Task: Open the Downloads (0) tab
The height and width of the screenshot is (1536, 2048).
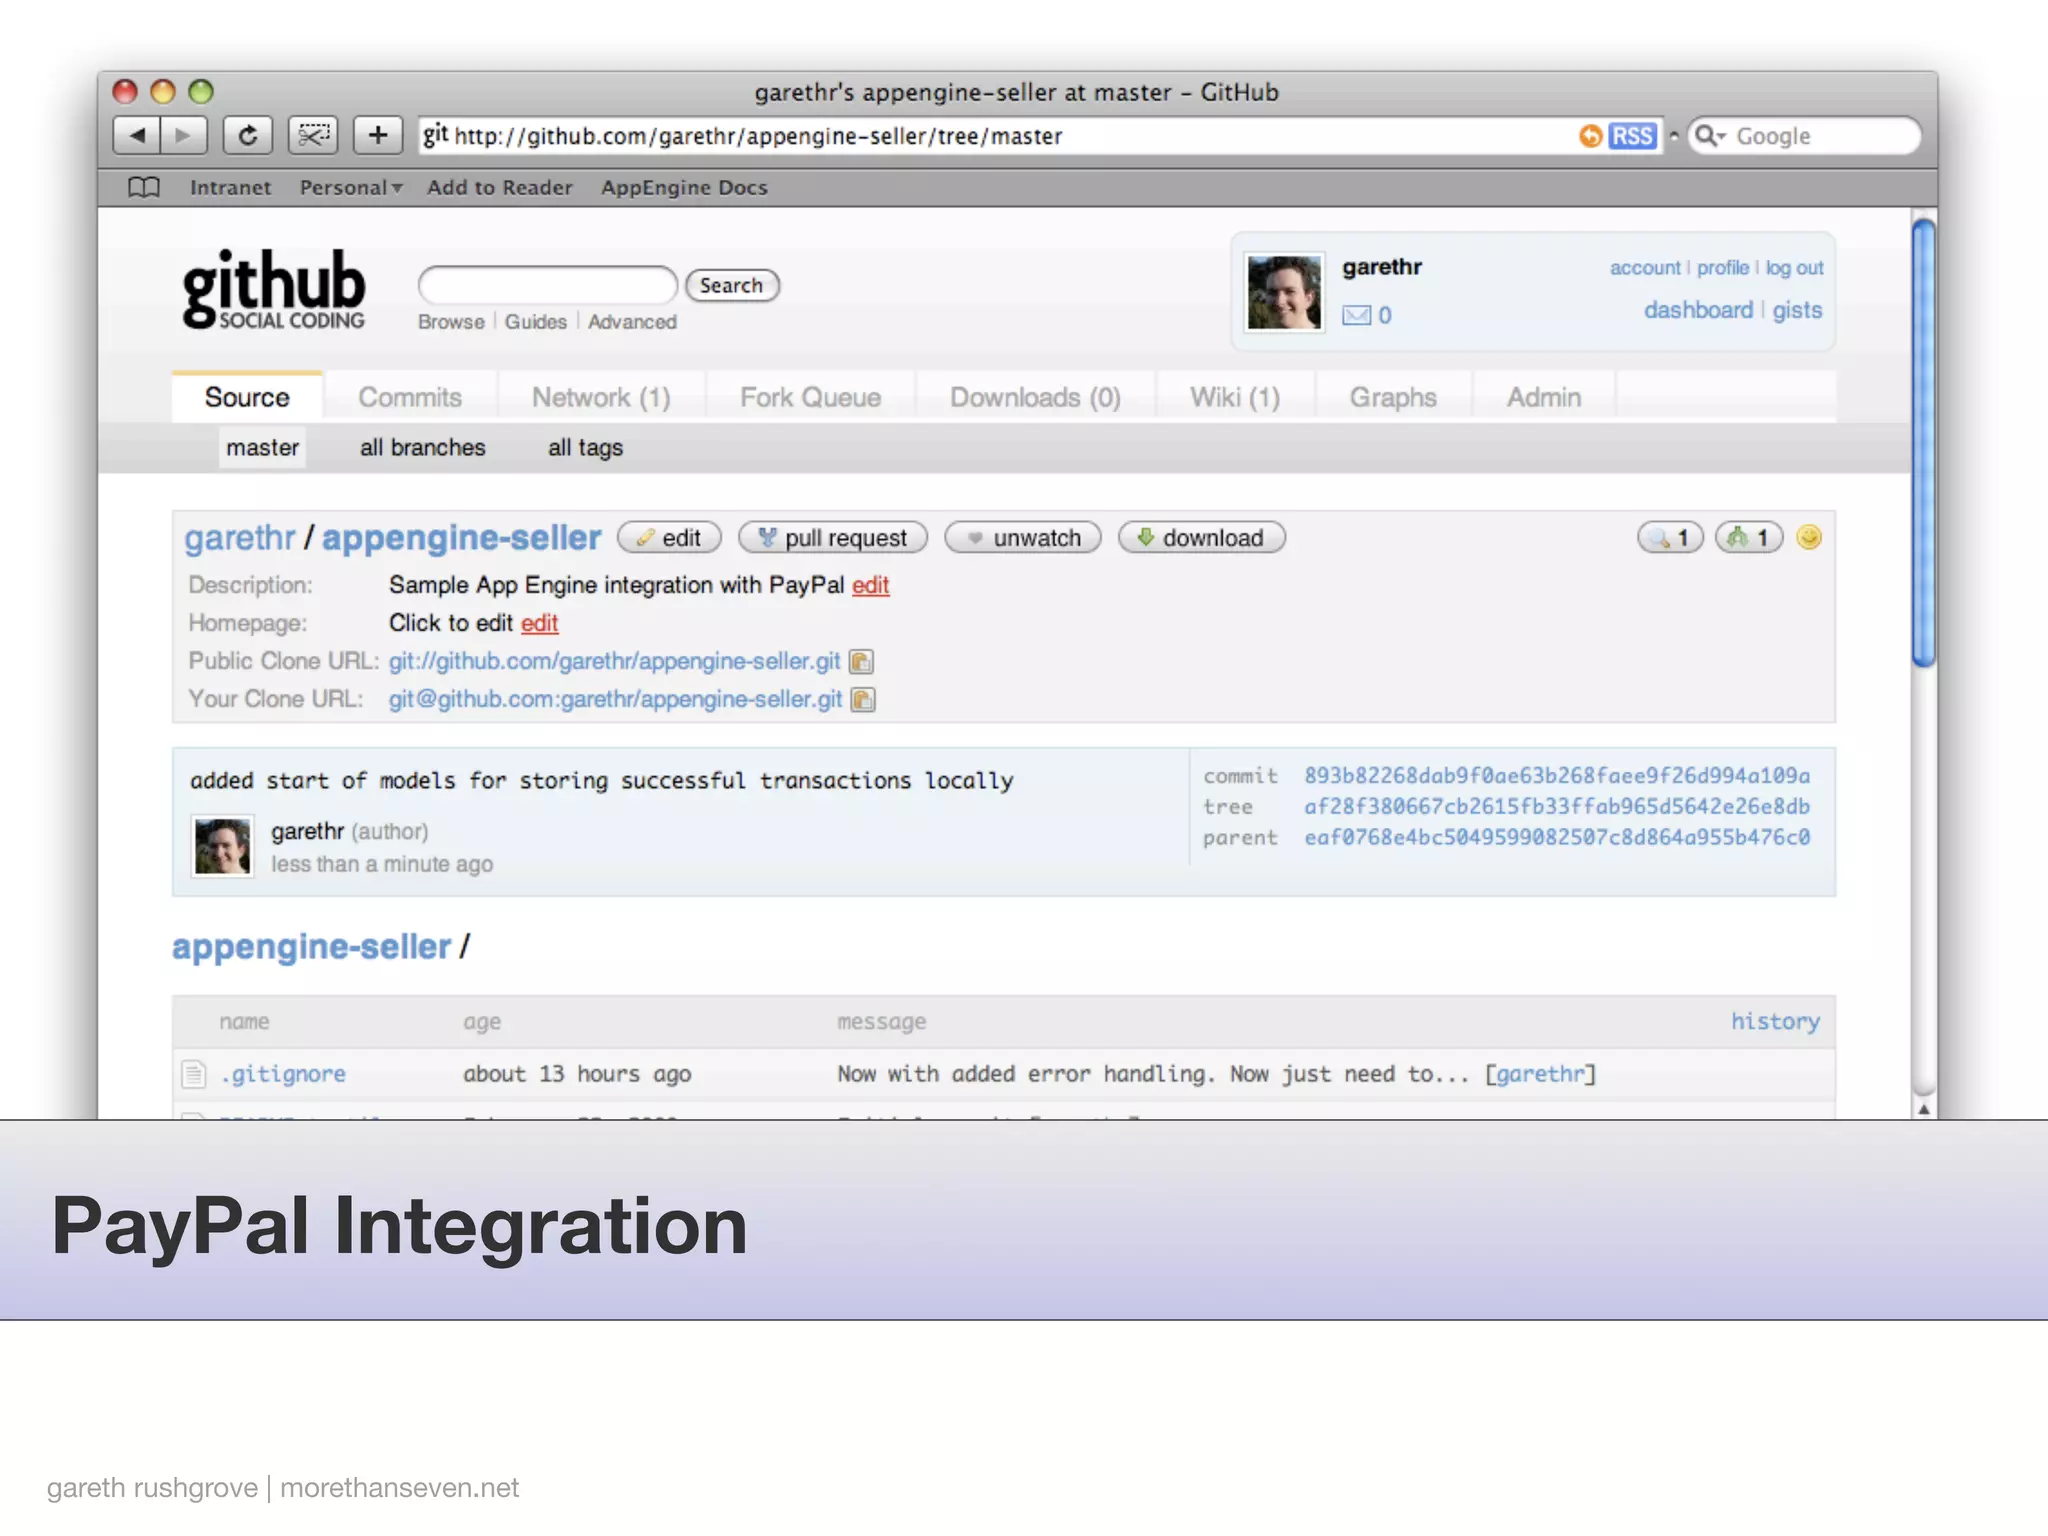Action: (1035, 397)
